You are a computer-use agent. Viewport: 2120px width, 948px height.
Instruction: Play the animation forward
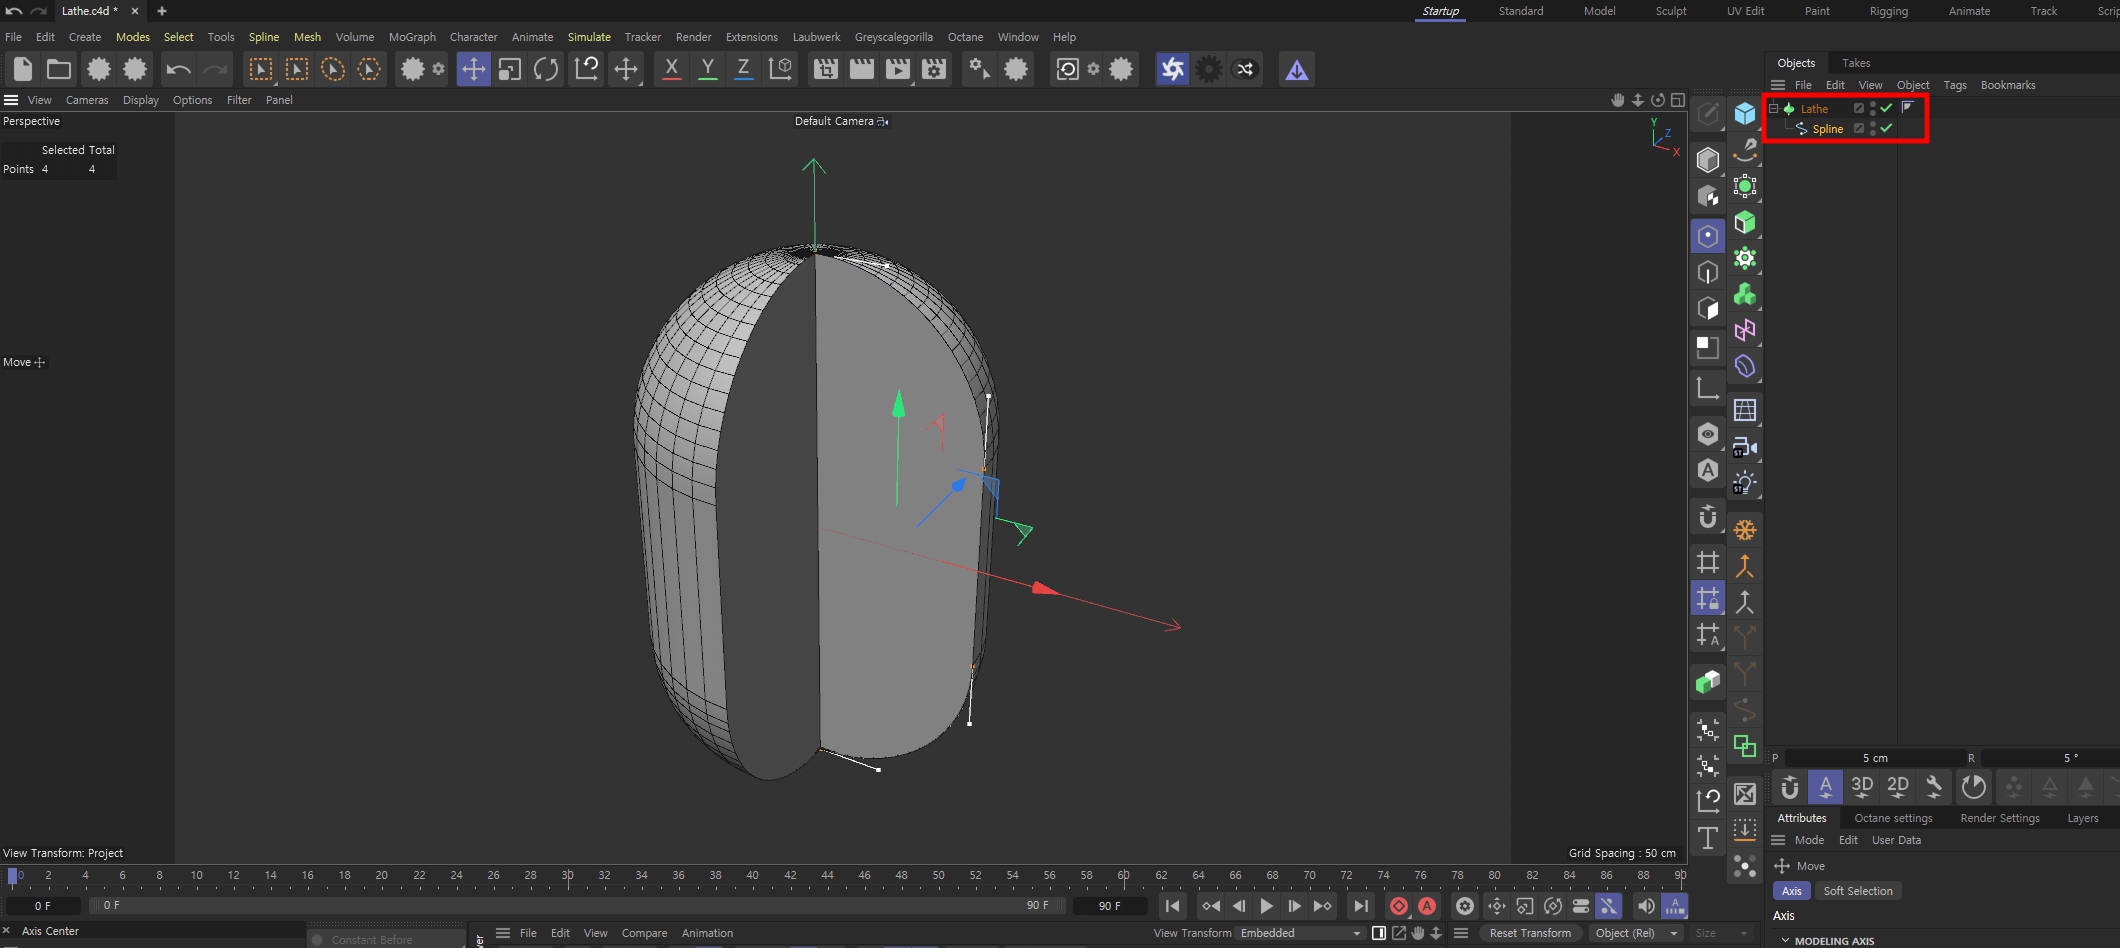[1266, 906]
